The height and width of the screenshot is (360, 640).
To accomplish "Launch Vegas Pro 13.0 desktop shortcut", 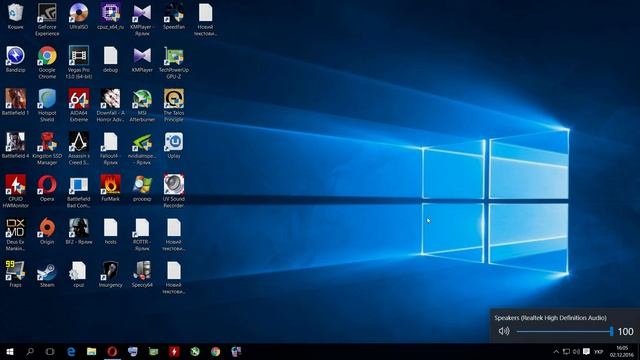I will click(79, 62).
